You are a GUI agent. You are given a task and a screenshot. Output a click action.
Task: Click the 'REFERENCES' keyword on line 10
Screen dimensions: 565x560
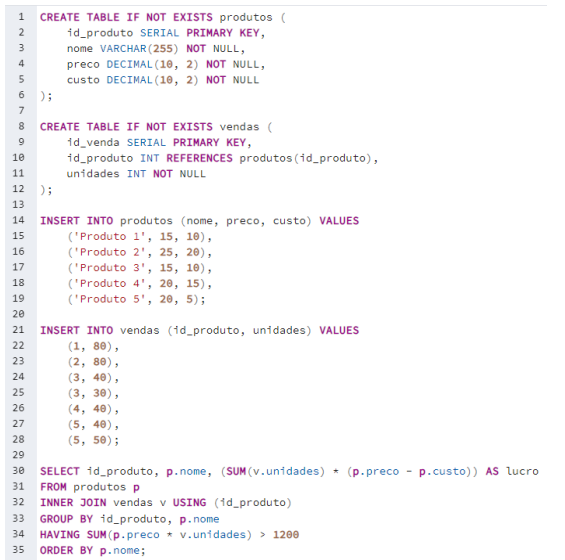click(x=199, y=158)
